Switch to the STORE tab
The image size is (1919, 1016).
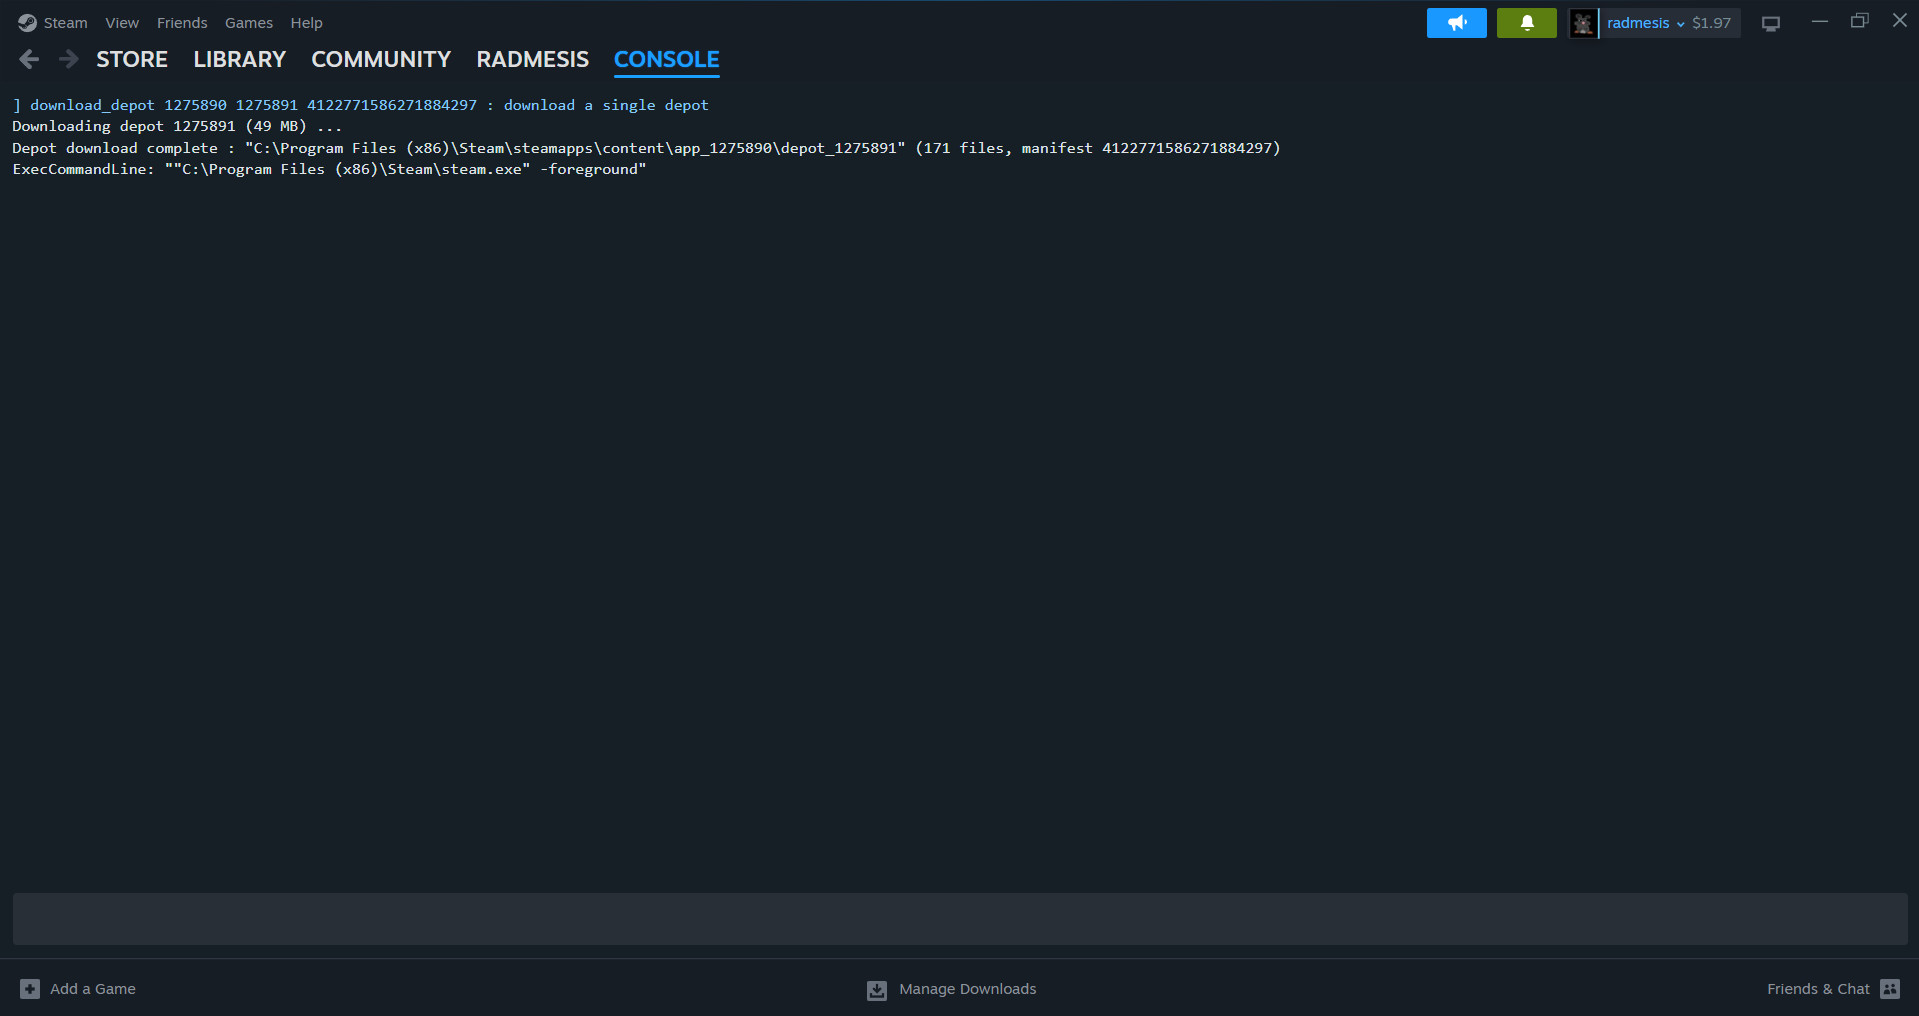click(x=132, y=60)
